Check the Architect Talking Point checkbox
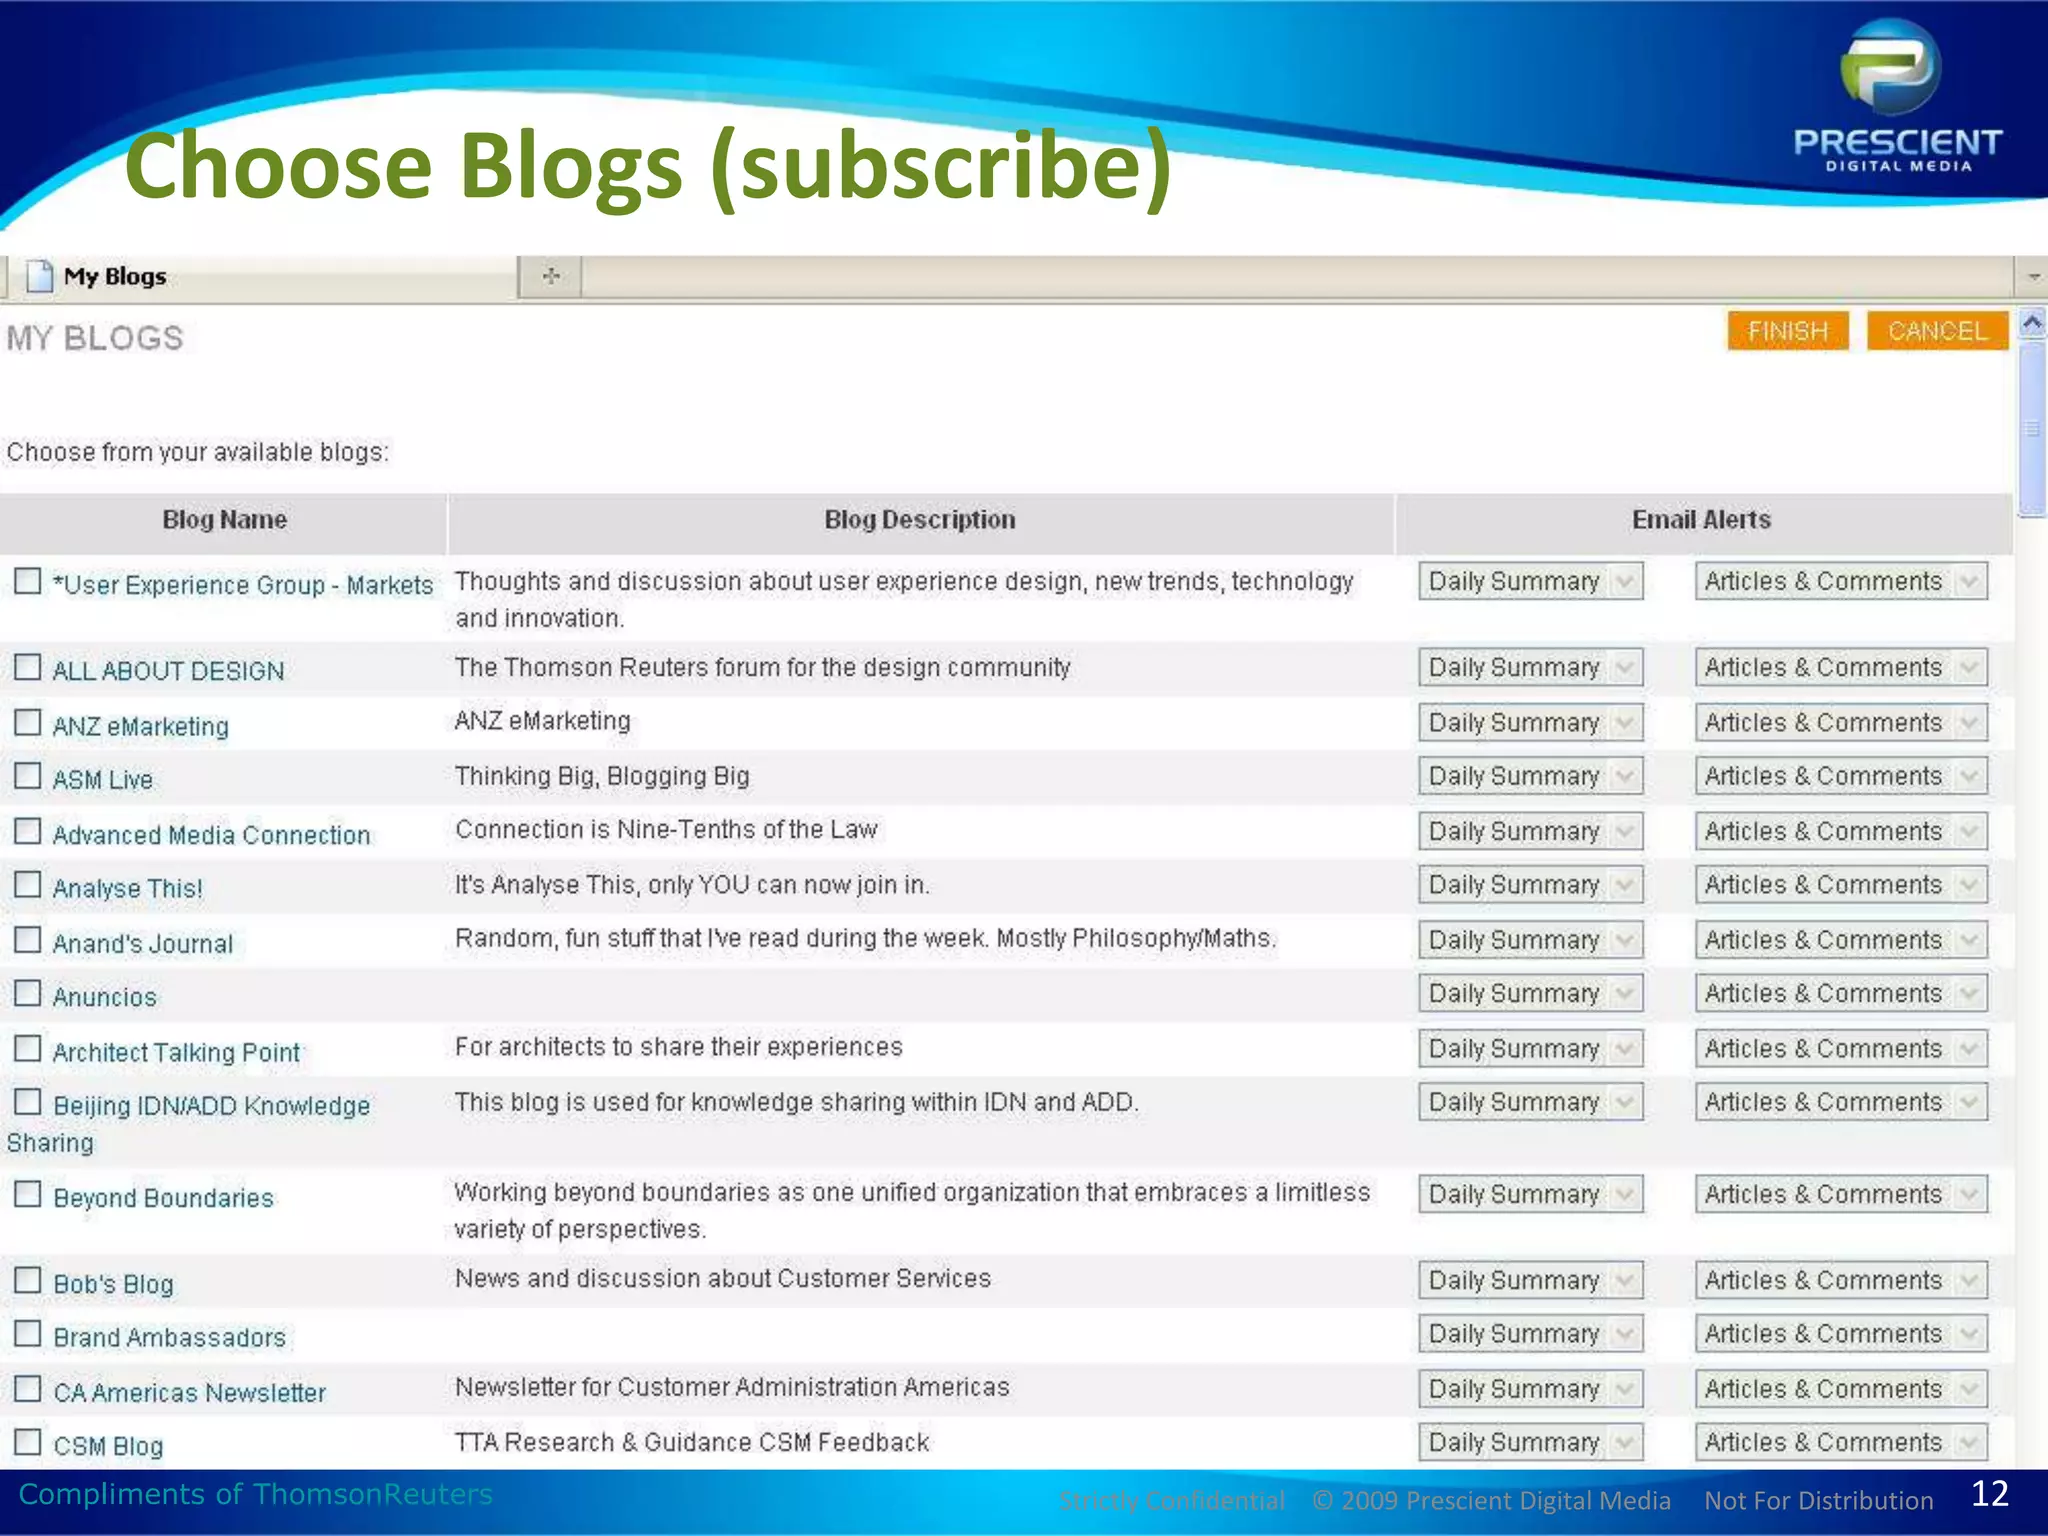 28,1049
